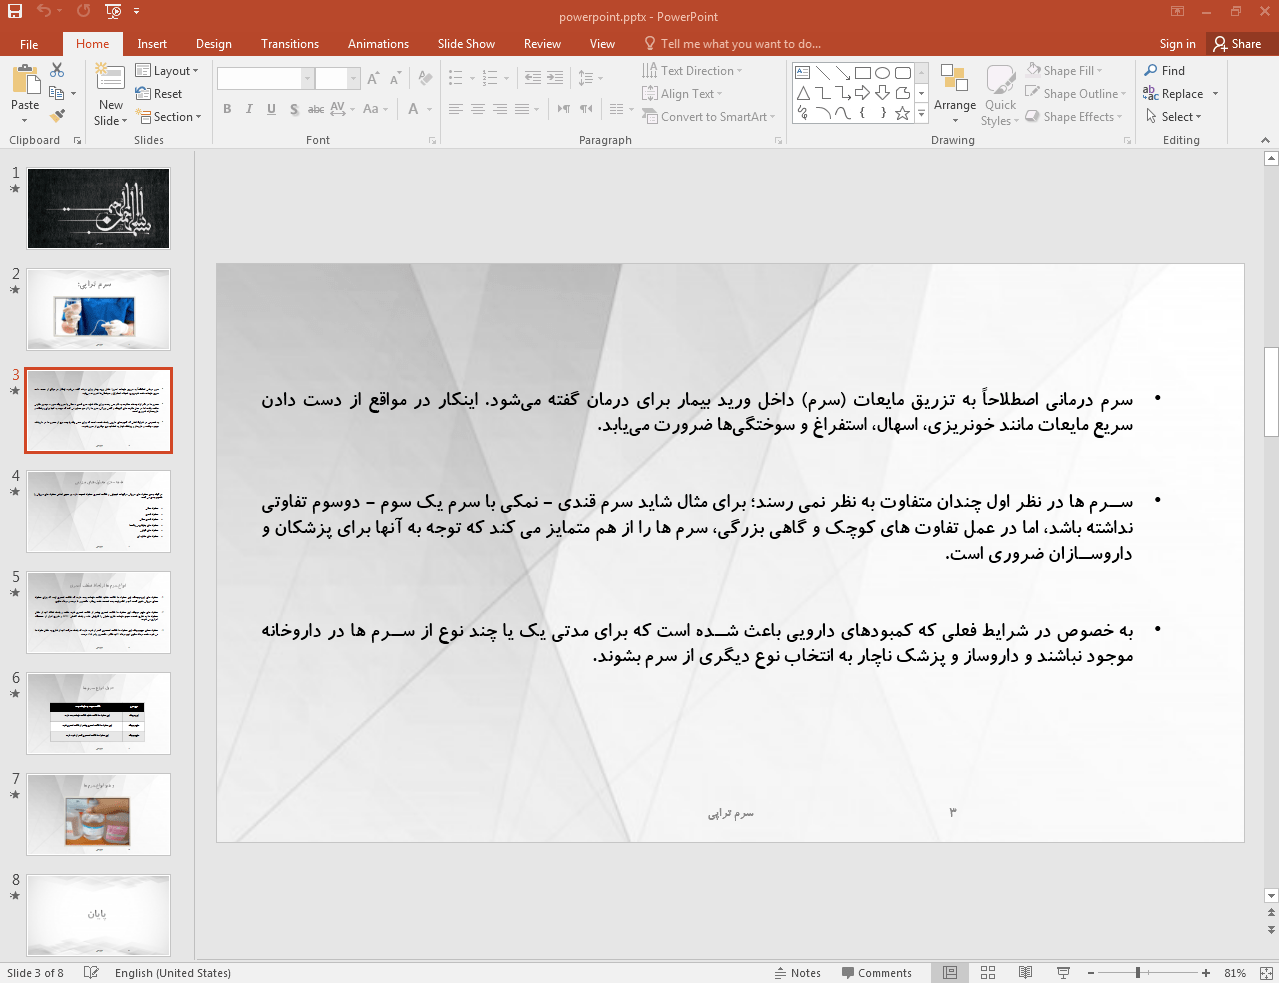
Task: Click the spell check status icon
Action: click(x=91, y=972)
